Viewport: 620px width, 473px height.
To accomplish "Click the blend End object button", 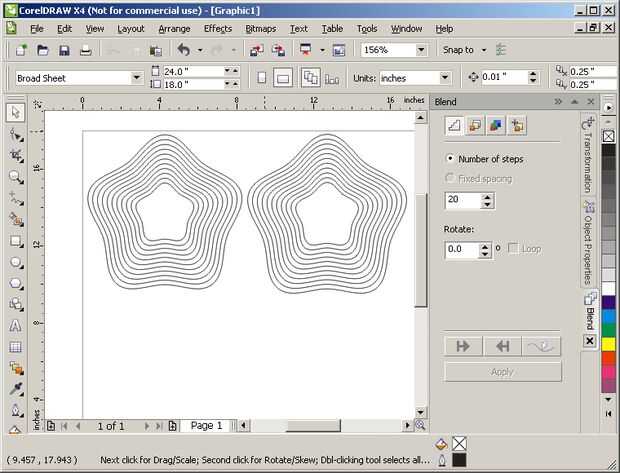I will tap(503, 346).
